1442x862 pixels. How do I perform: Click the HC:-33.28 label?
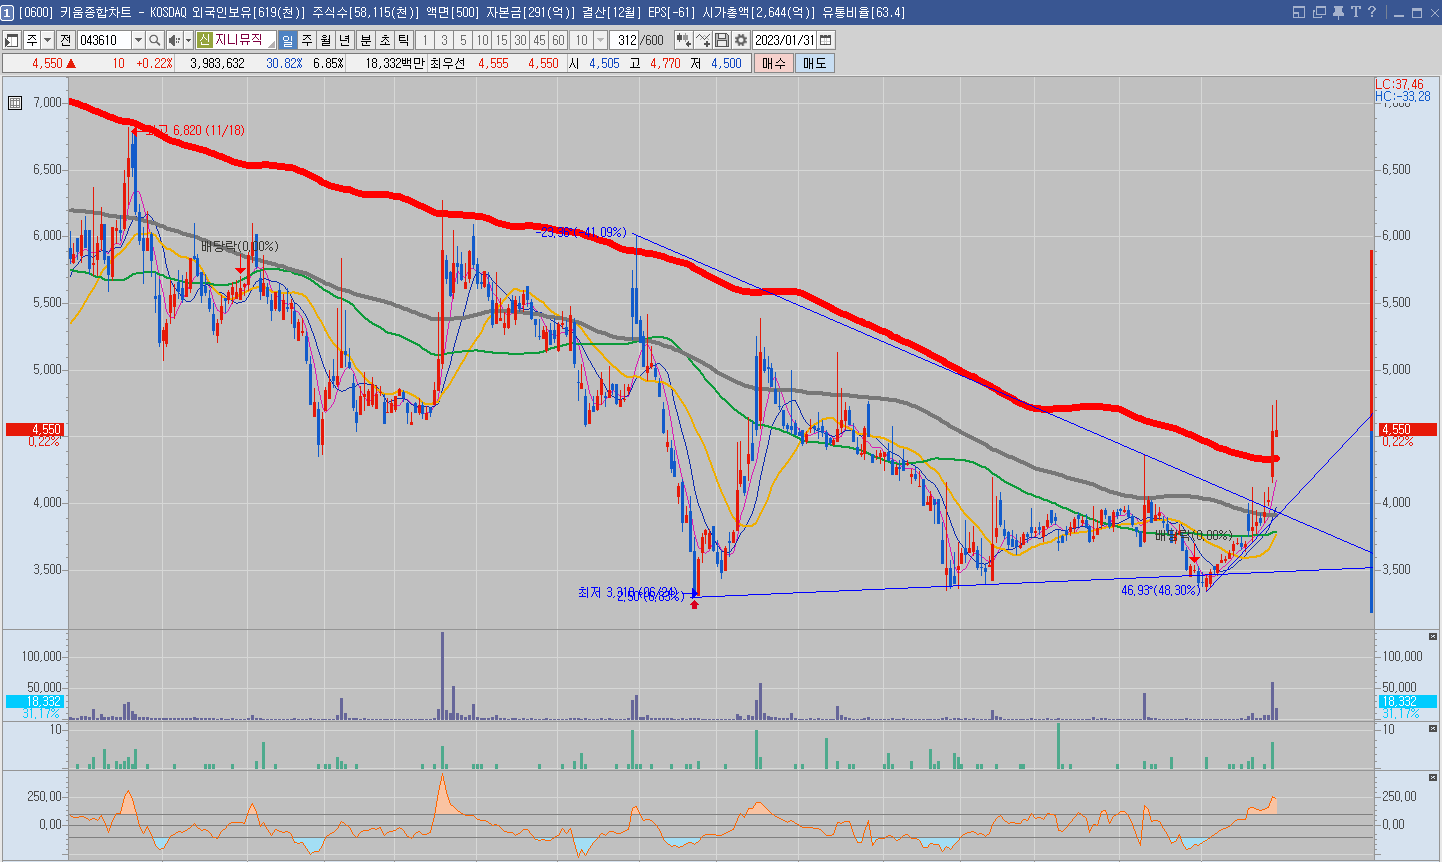click(x=1402, y=97)
